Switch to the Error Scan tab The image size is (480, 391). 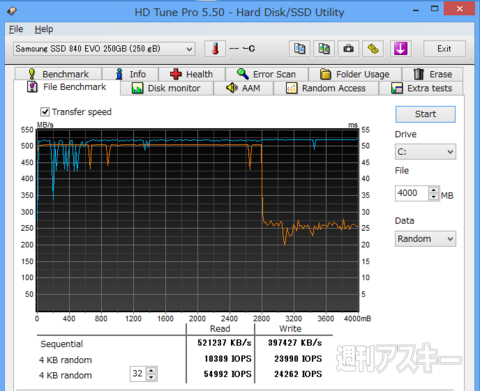[x=267, y=74]
